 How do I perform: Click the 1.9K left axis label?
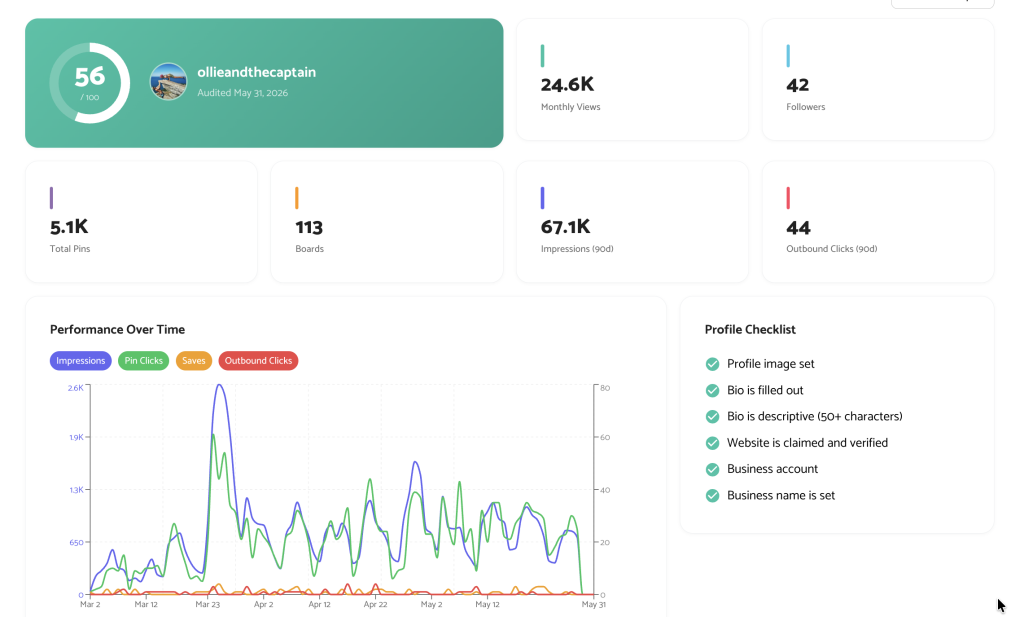(76, 437)
